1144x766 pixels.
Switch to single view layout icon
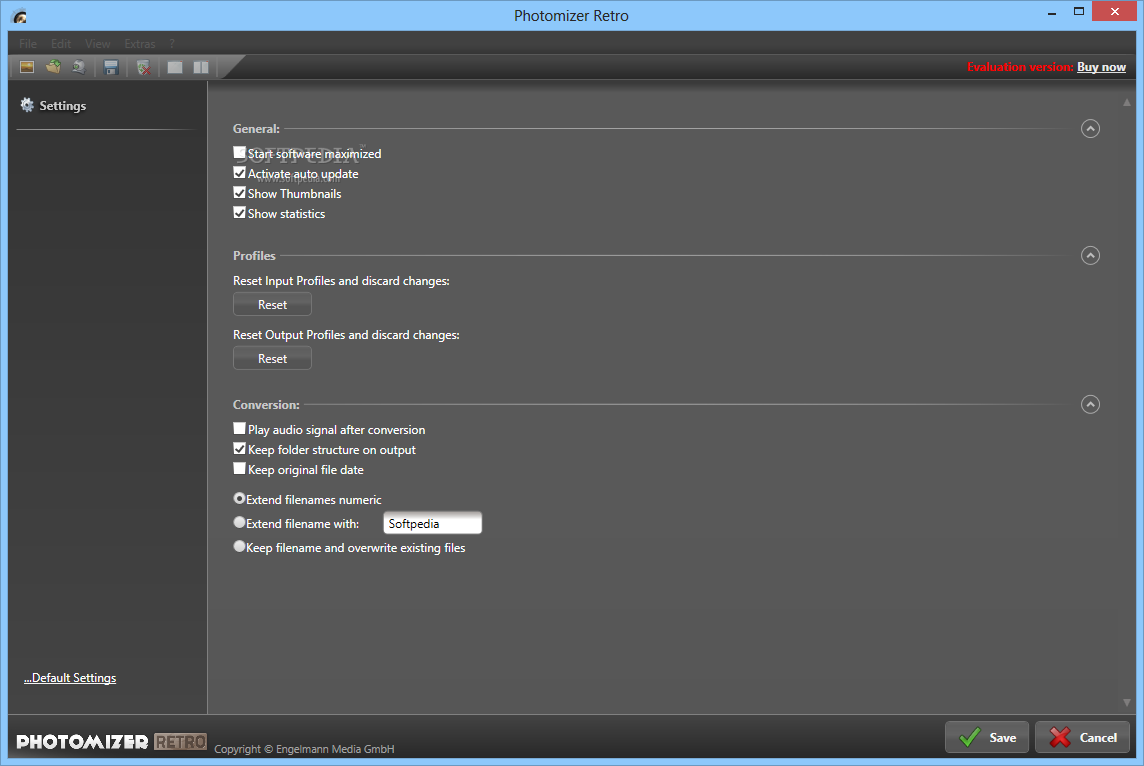pos(175,68)
